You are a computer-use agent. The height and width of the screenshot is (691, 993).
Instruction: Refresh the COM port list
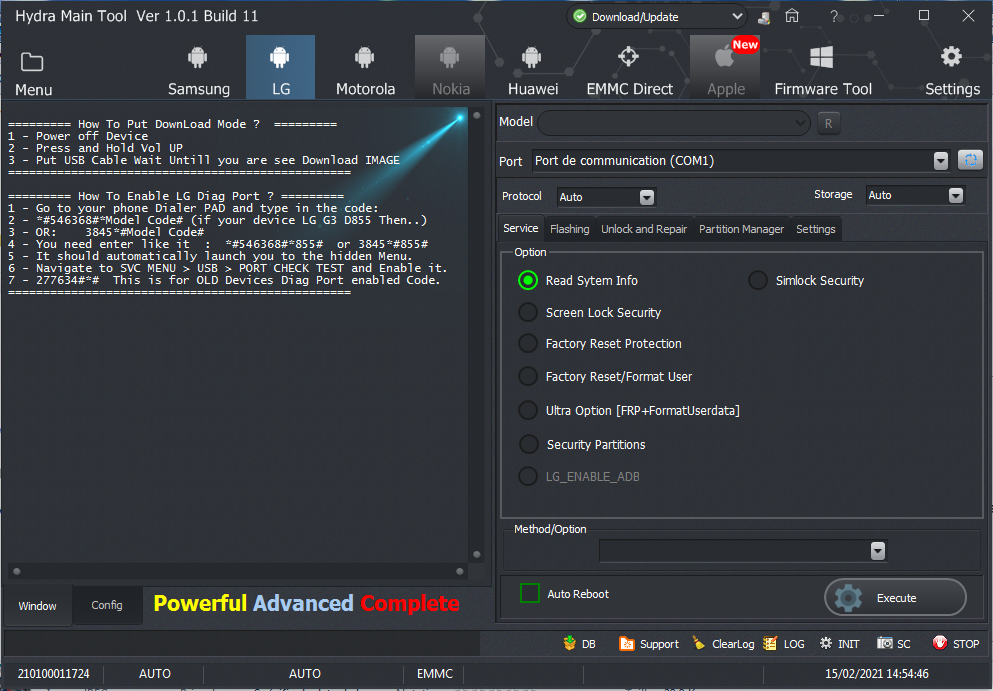pos(970,160)
